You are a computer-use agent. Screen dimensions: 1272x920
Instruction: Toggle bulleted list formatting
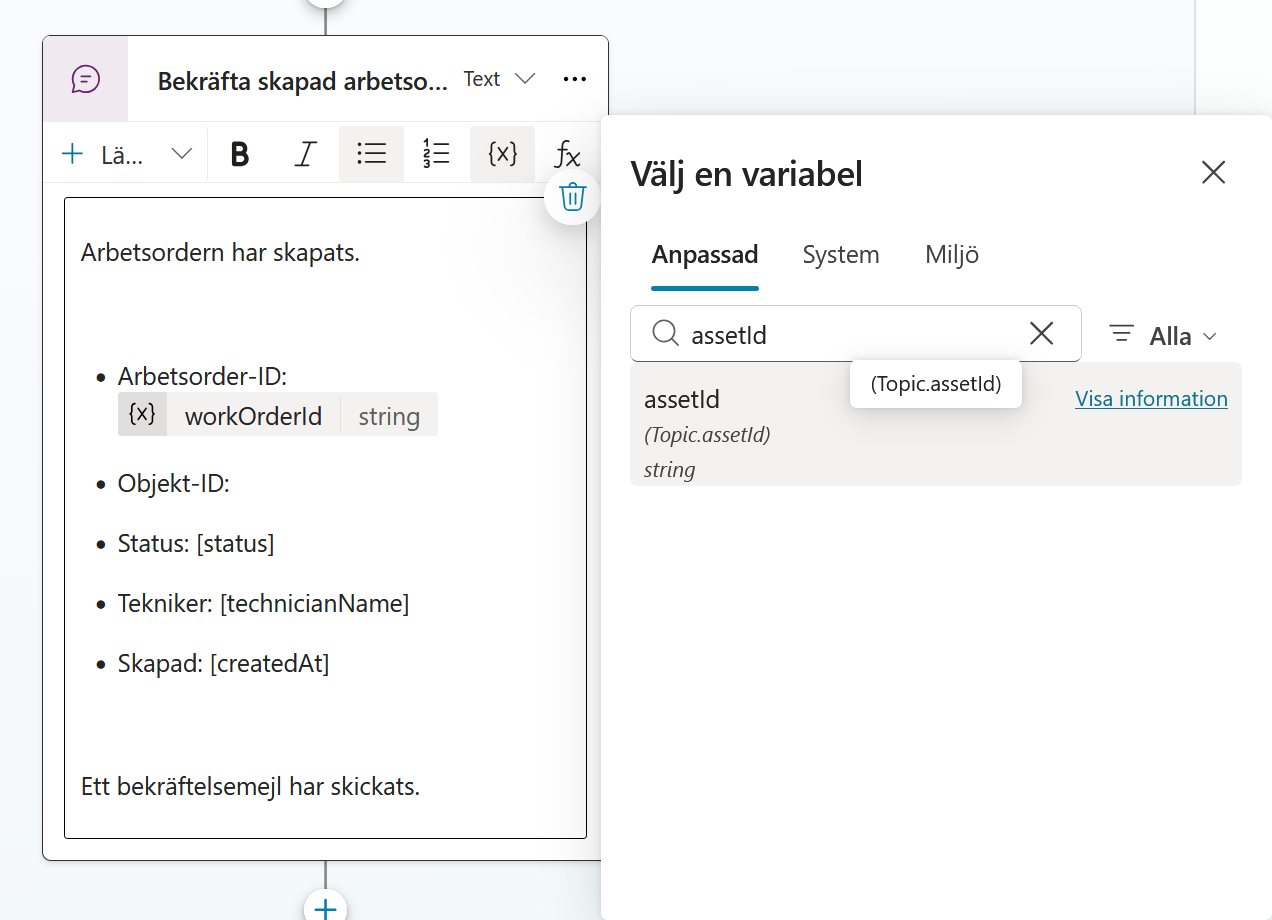tap(371, 154)
